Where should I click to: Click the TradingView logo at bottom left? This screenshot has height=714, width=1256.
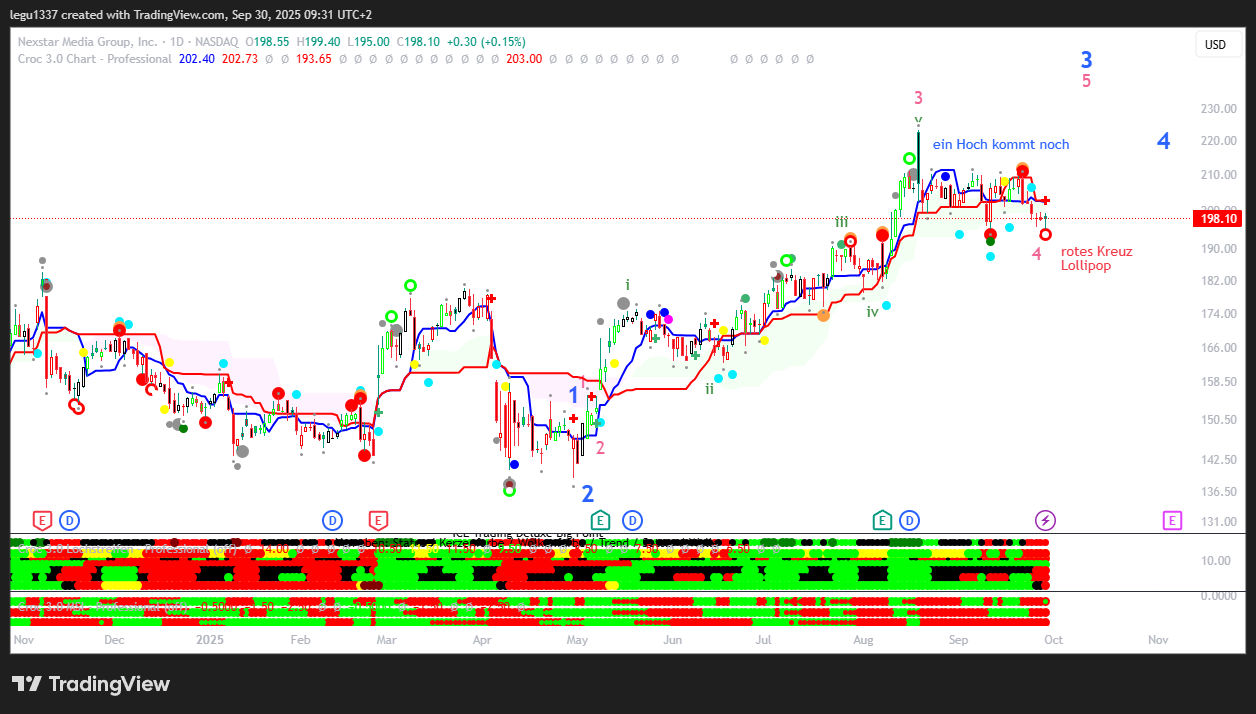point(91,684)
